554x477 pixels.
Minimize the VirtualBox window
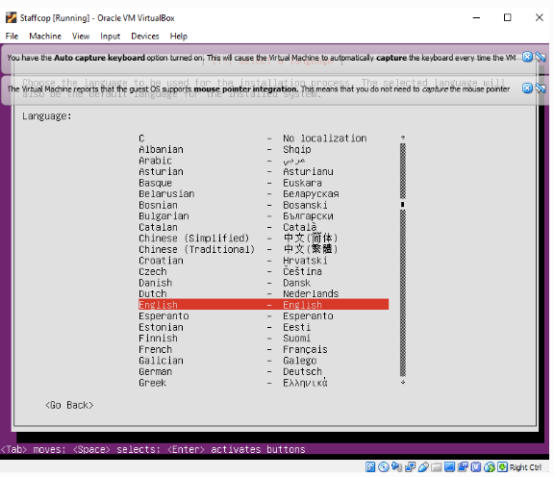[x=476, y=17]
